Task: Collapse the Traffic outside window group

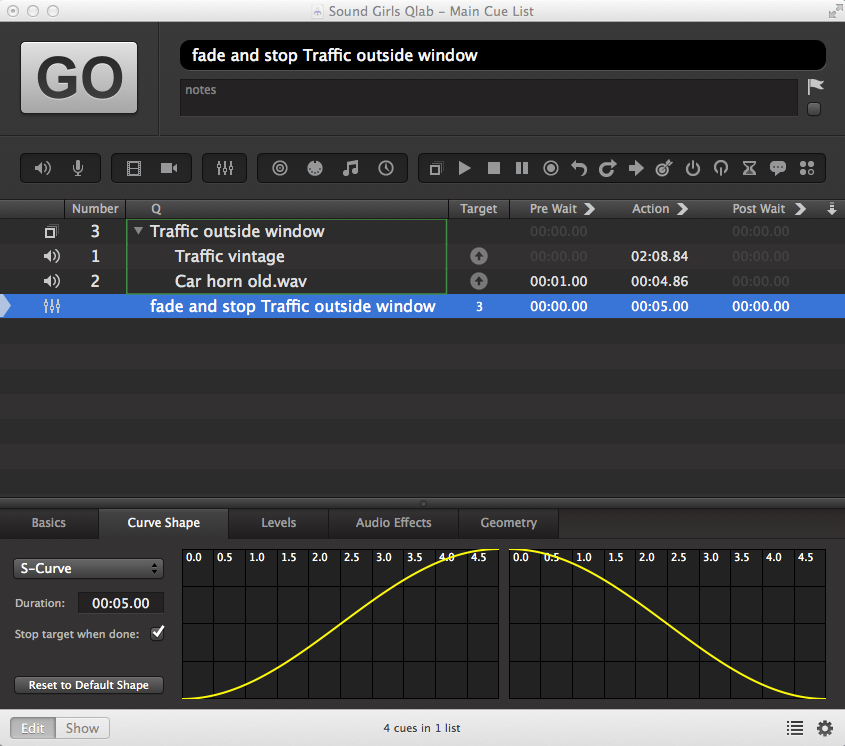Action: (138, 231)
